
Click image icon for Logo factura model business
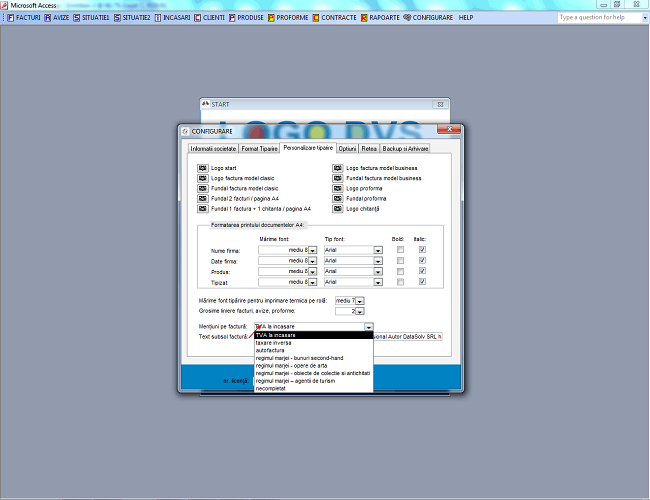(338, 168)
